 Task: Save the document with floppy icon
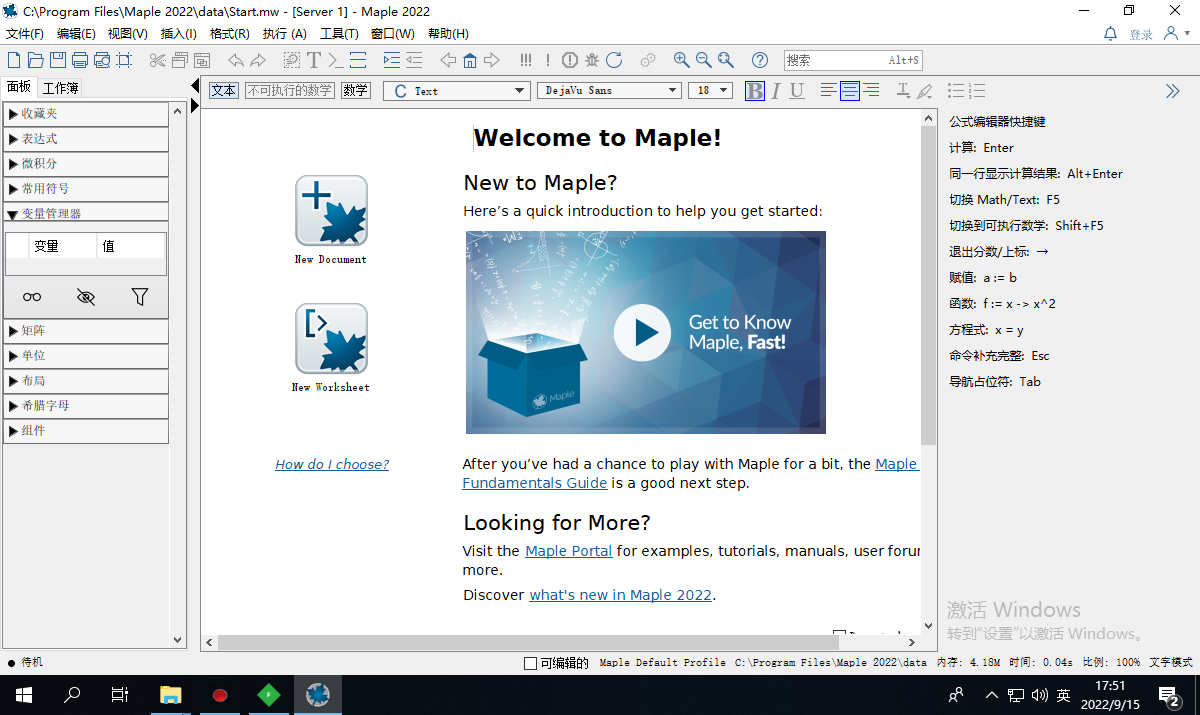tap(57, 60)
